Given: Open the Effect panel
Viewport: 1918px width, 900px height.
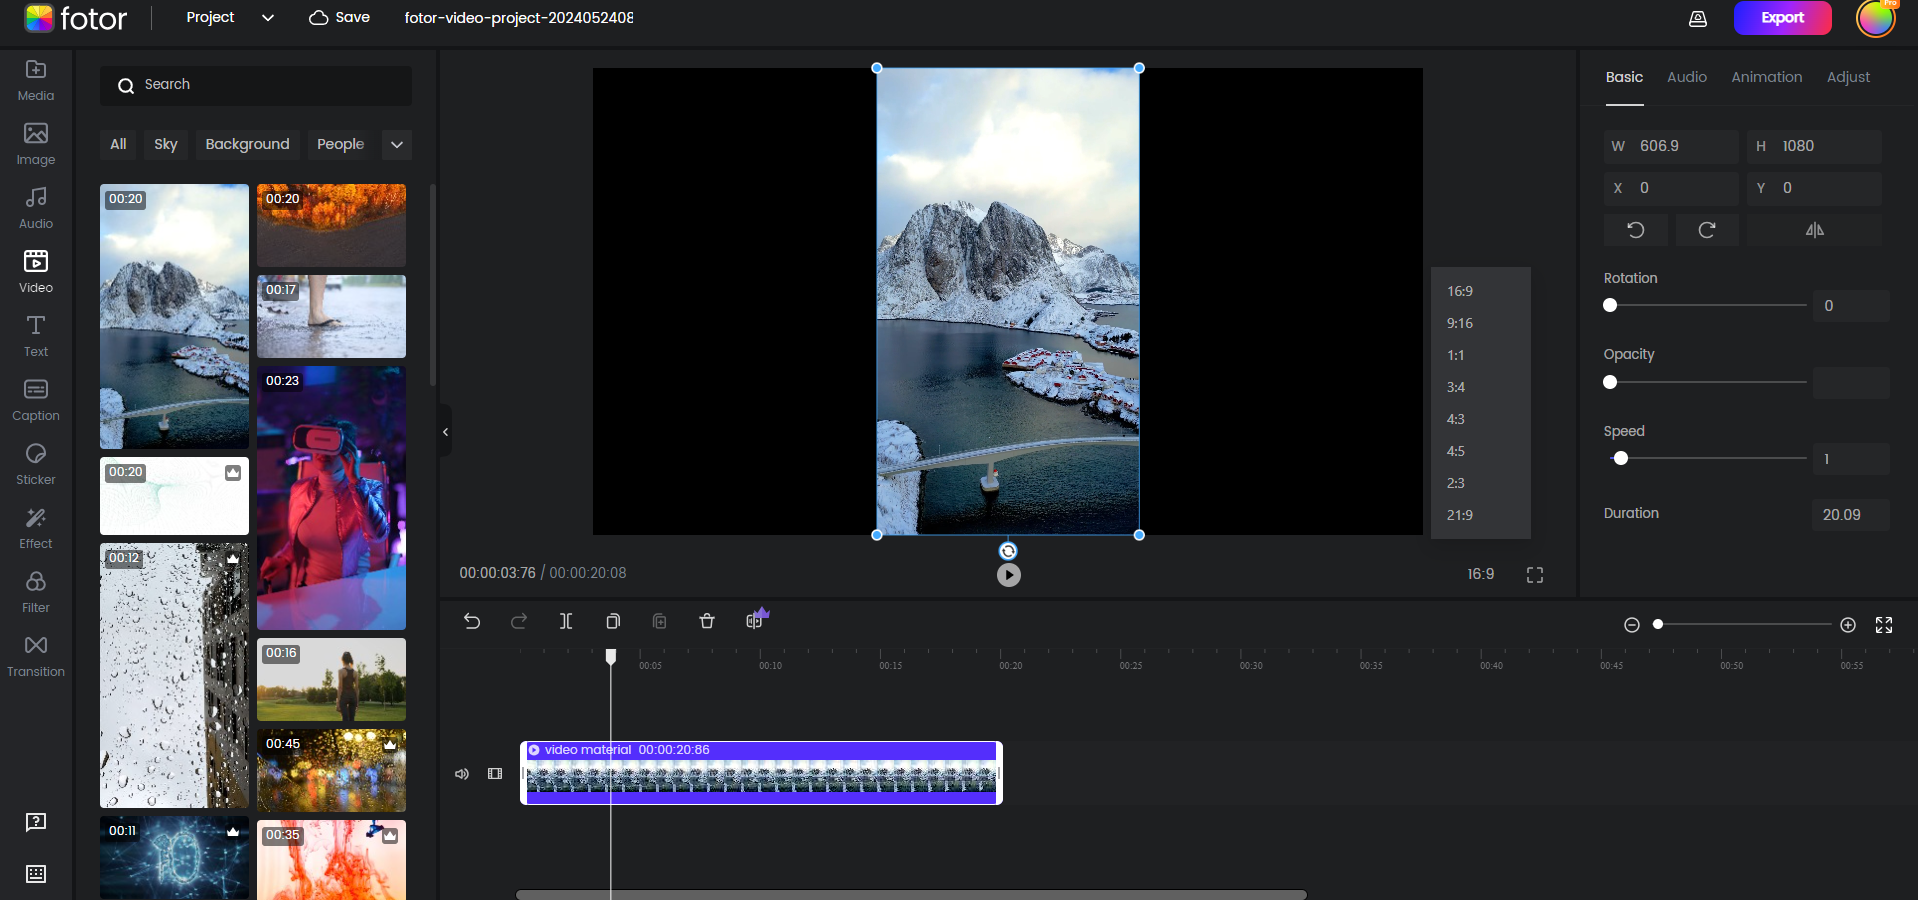Looking at the screenshot, I should [x=36, y=528].
